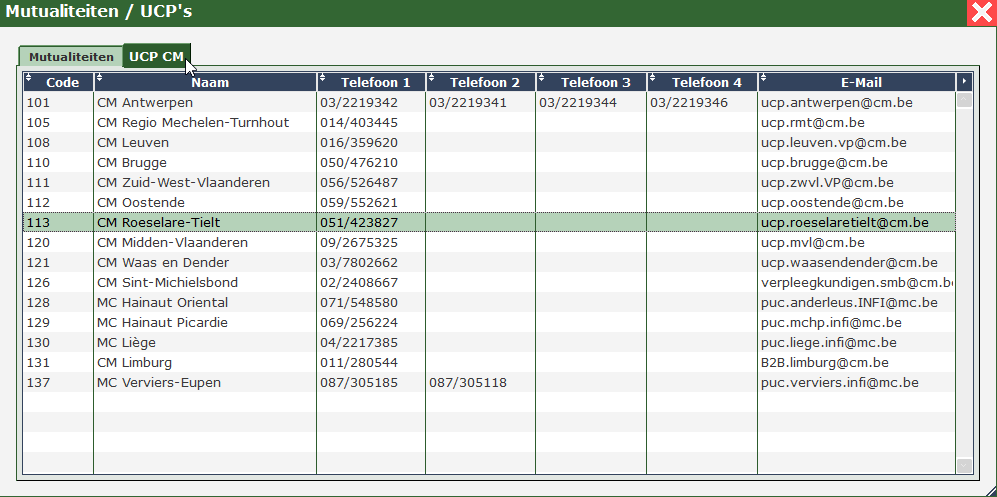Click email puc.liege.infi@mc.be

pos(829,343)
